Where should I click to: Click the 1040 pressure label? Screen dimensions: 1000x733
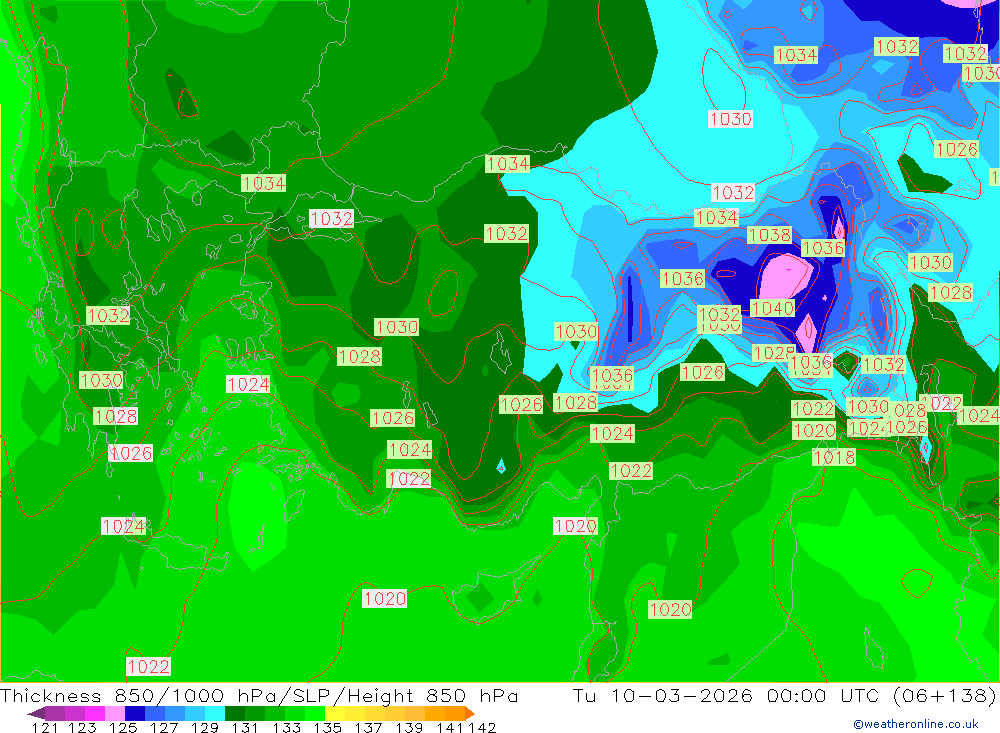[x=772, y=308]
